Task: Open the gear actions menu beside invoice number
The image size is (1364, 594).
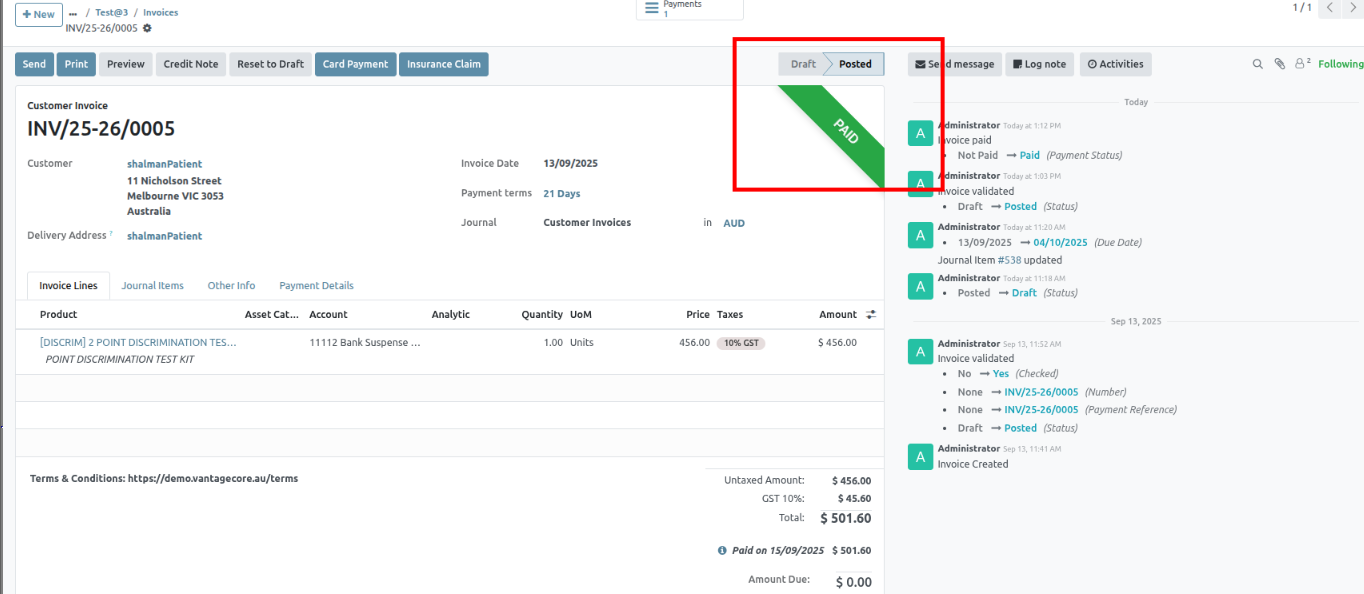Action: [148, 28]
